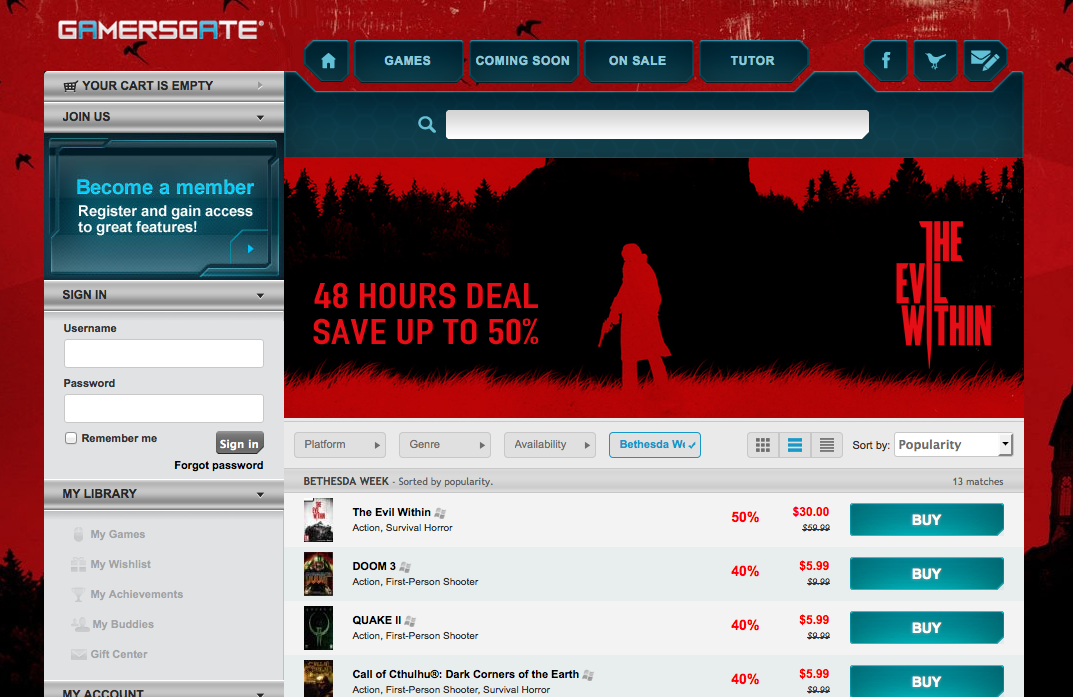This screenshot has width=1073, height=697.
Task: Open the Coming Soon menu tab
Action: 523,61
